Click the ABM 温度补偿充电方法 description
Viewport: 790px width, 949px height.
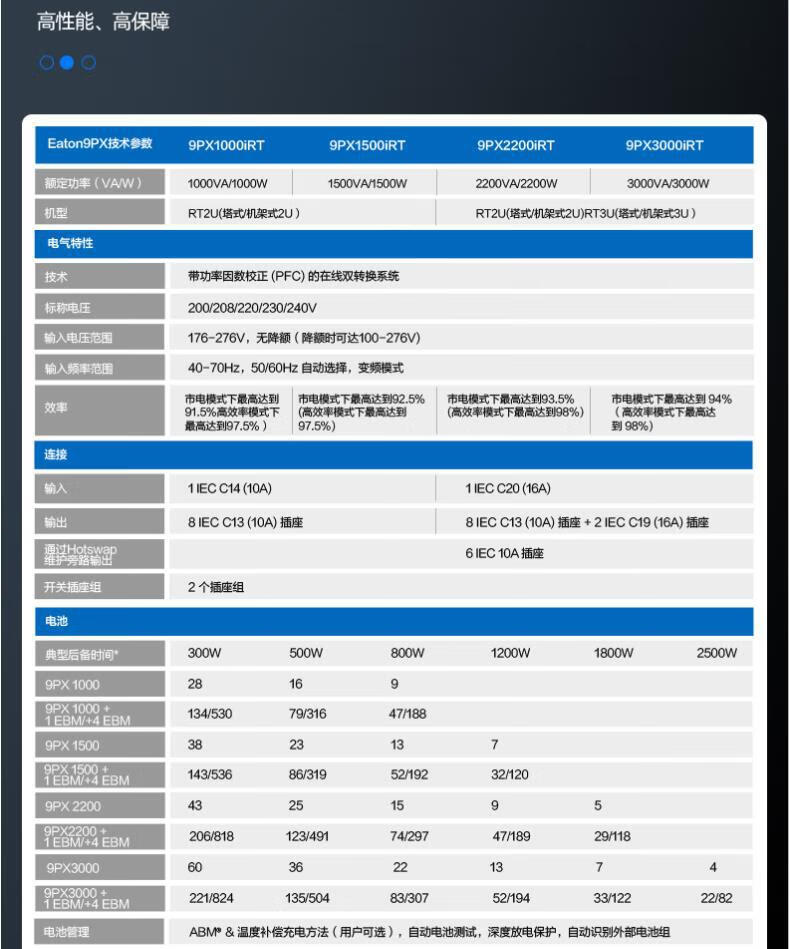[429, 932]
